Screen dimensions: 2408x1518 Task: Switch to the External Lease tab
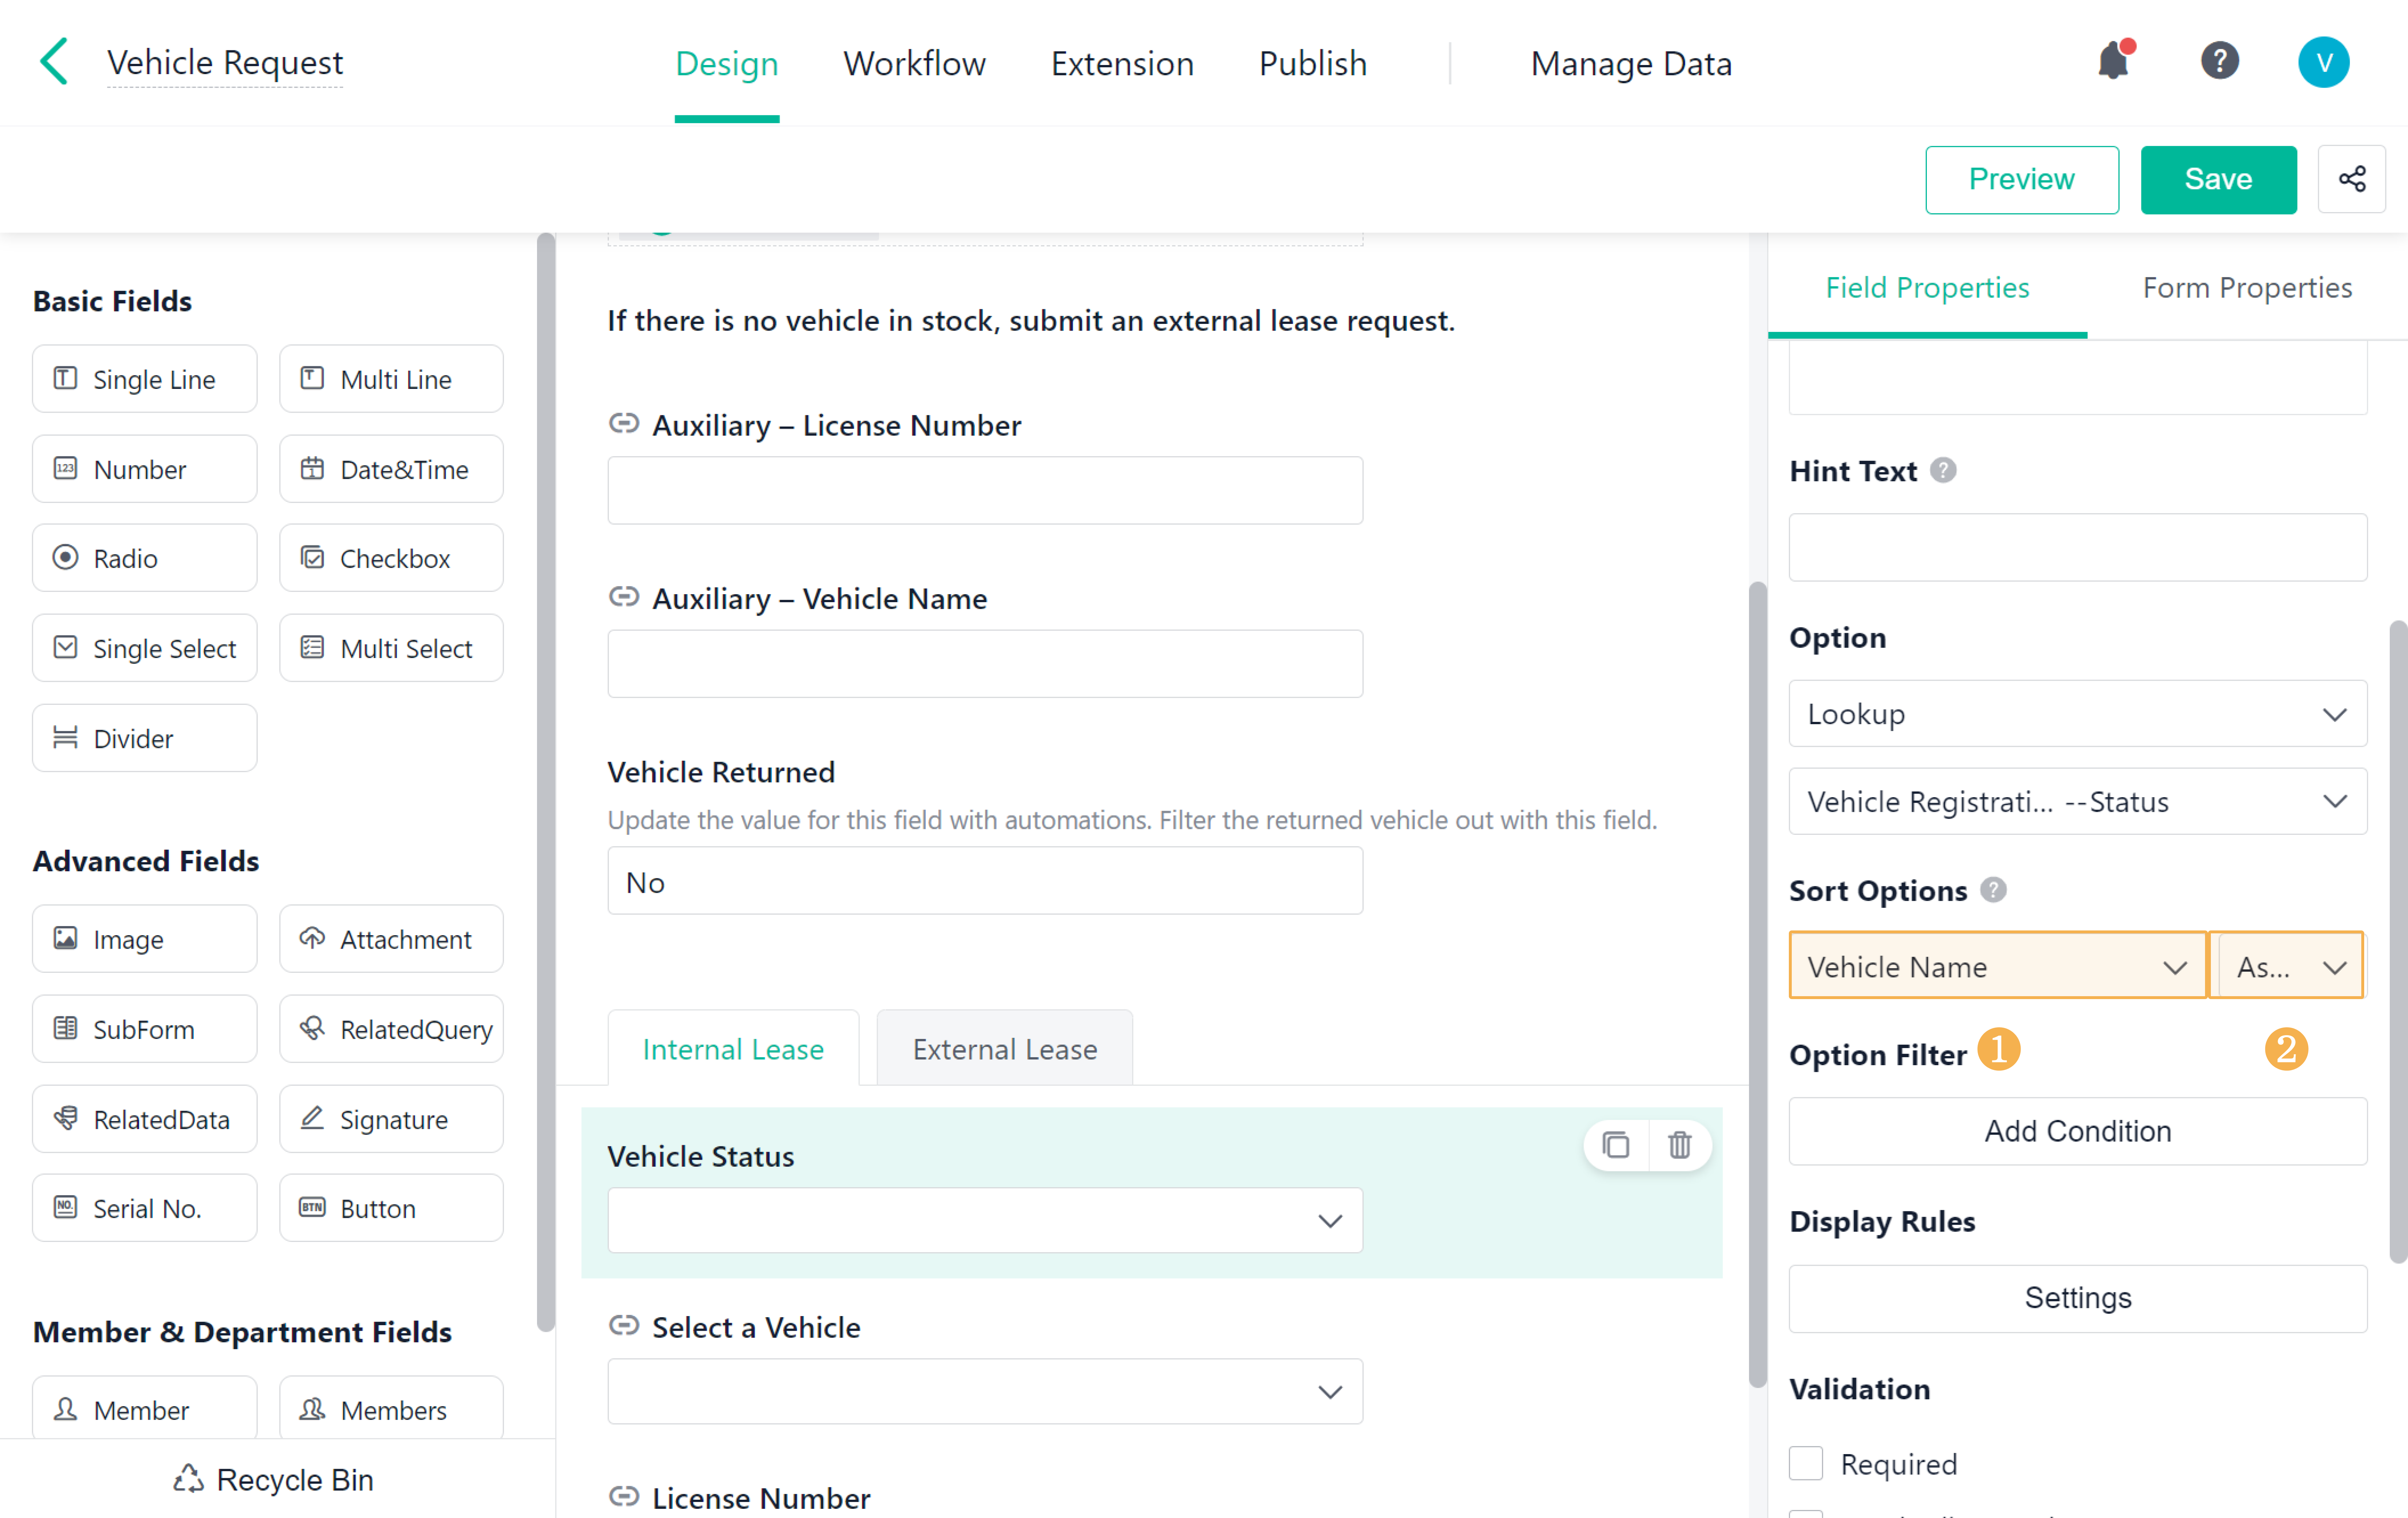point(1004,1049)
